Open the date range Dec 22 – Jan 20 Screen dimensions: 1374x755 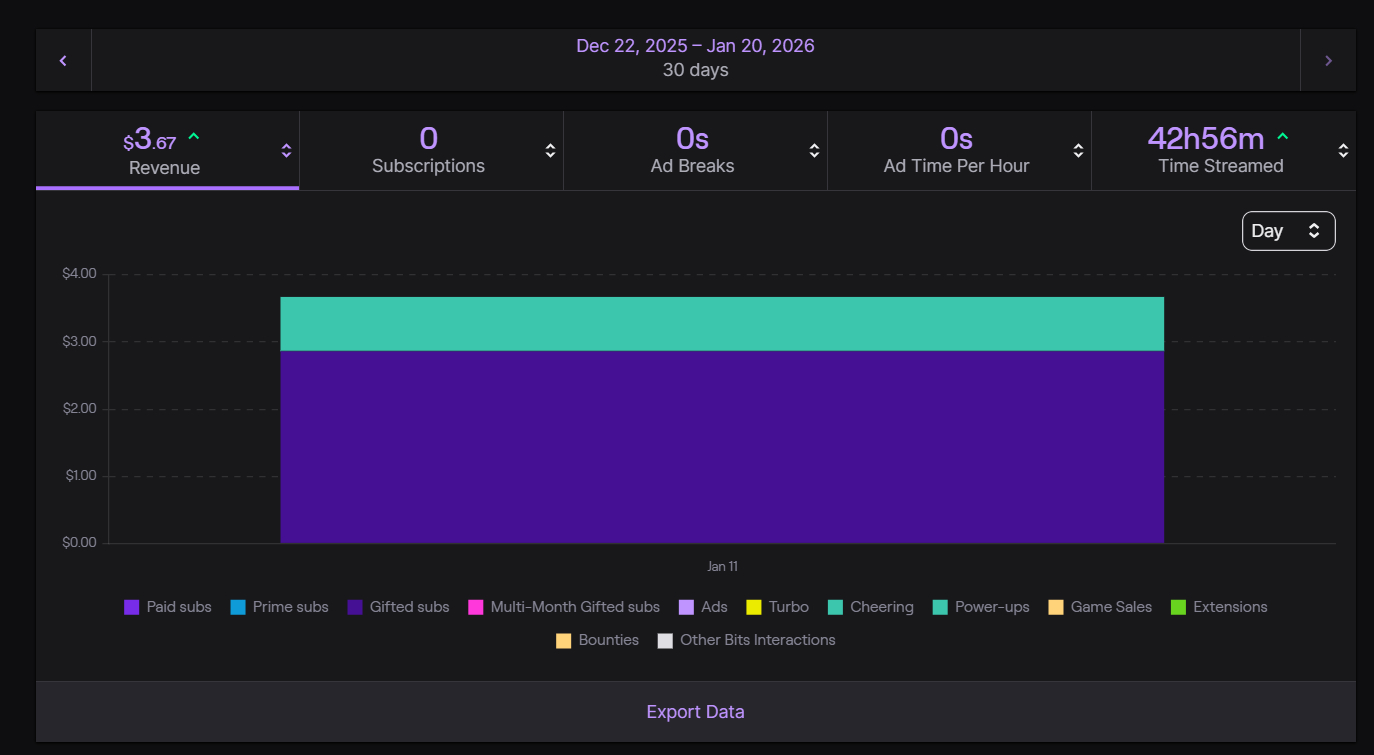click(x=695, y=46)
